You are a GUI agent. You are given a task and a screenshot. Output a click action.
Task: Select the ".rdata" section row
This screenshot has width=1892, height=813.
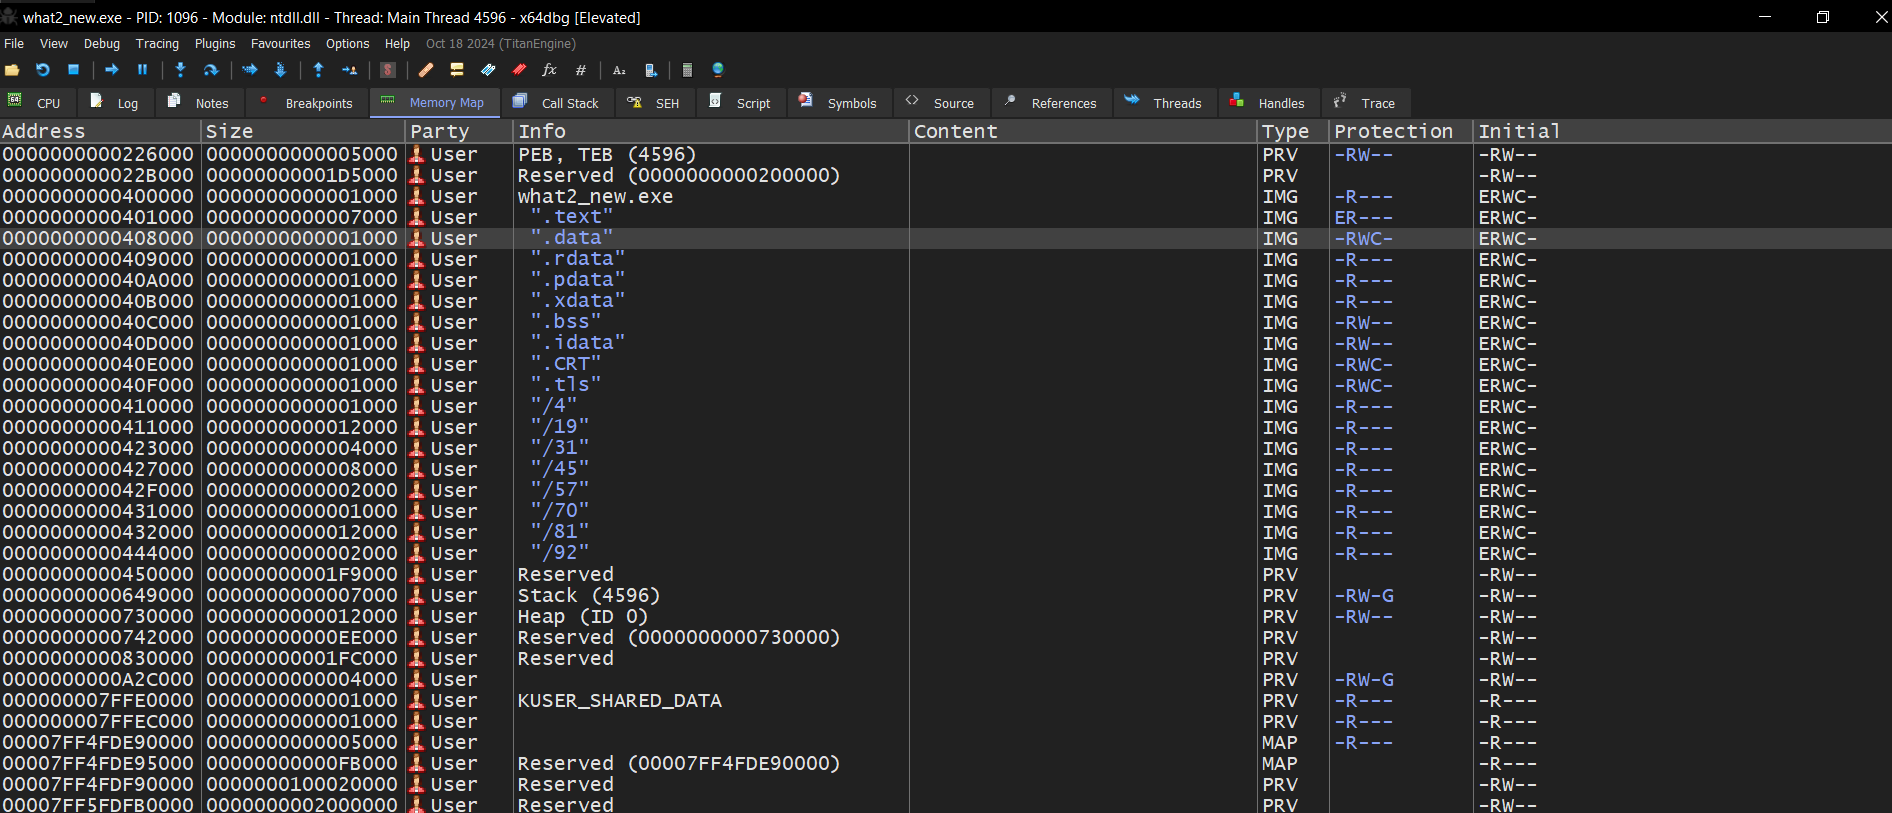pos(946,259)
